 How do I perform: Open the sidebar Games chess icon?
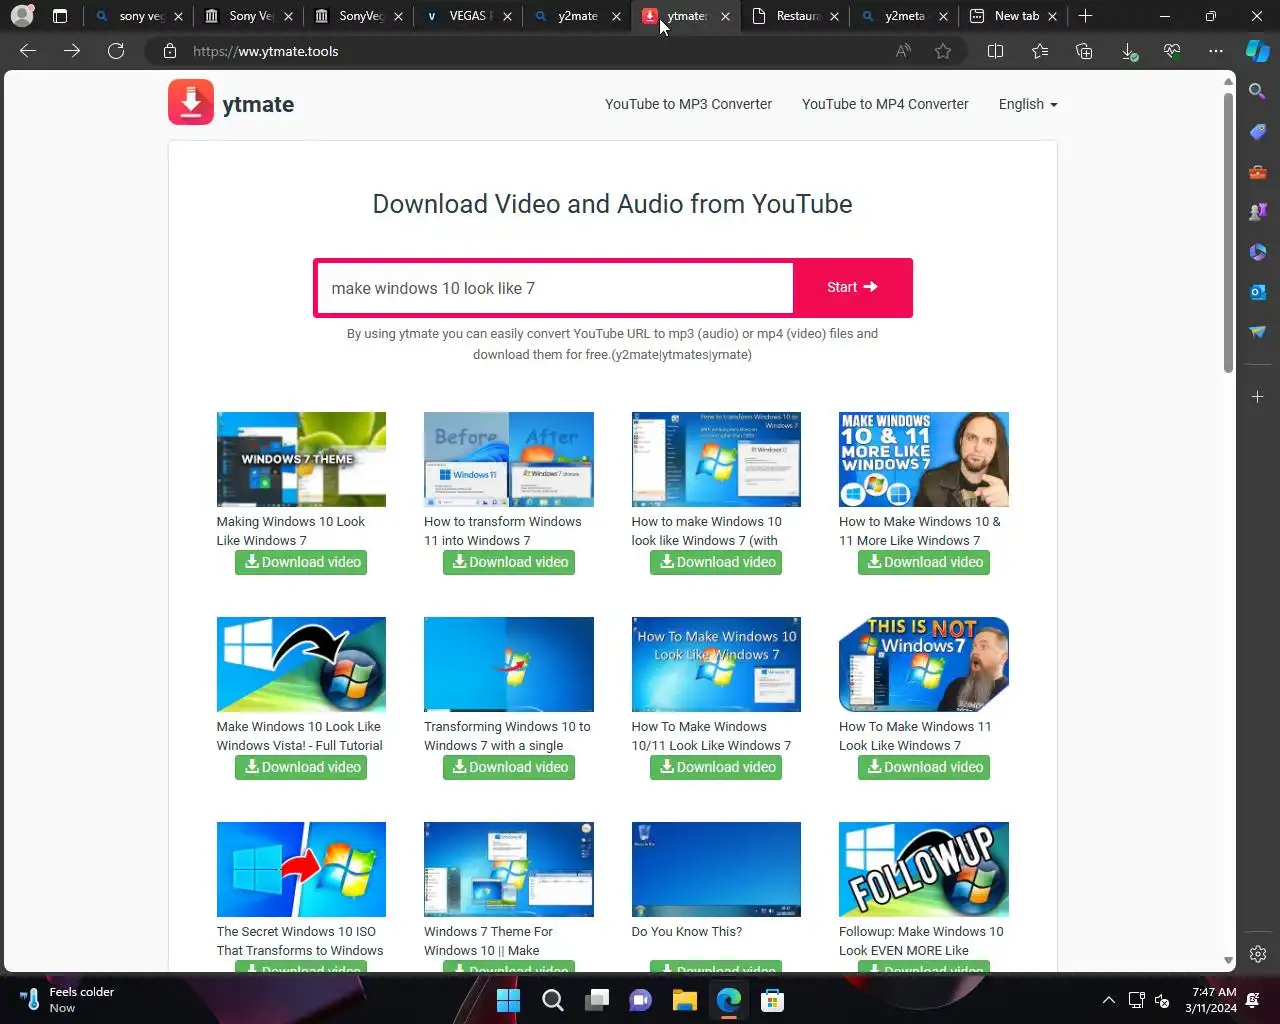[x=1258, y=212]
